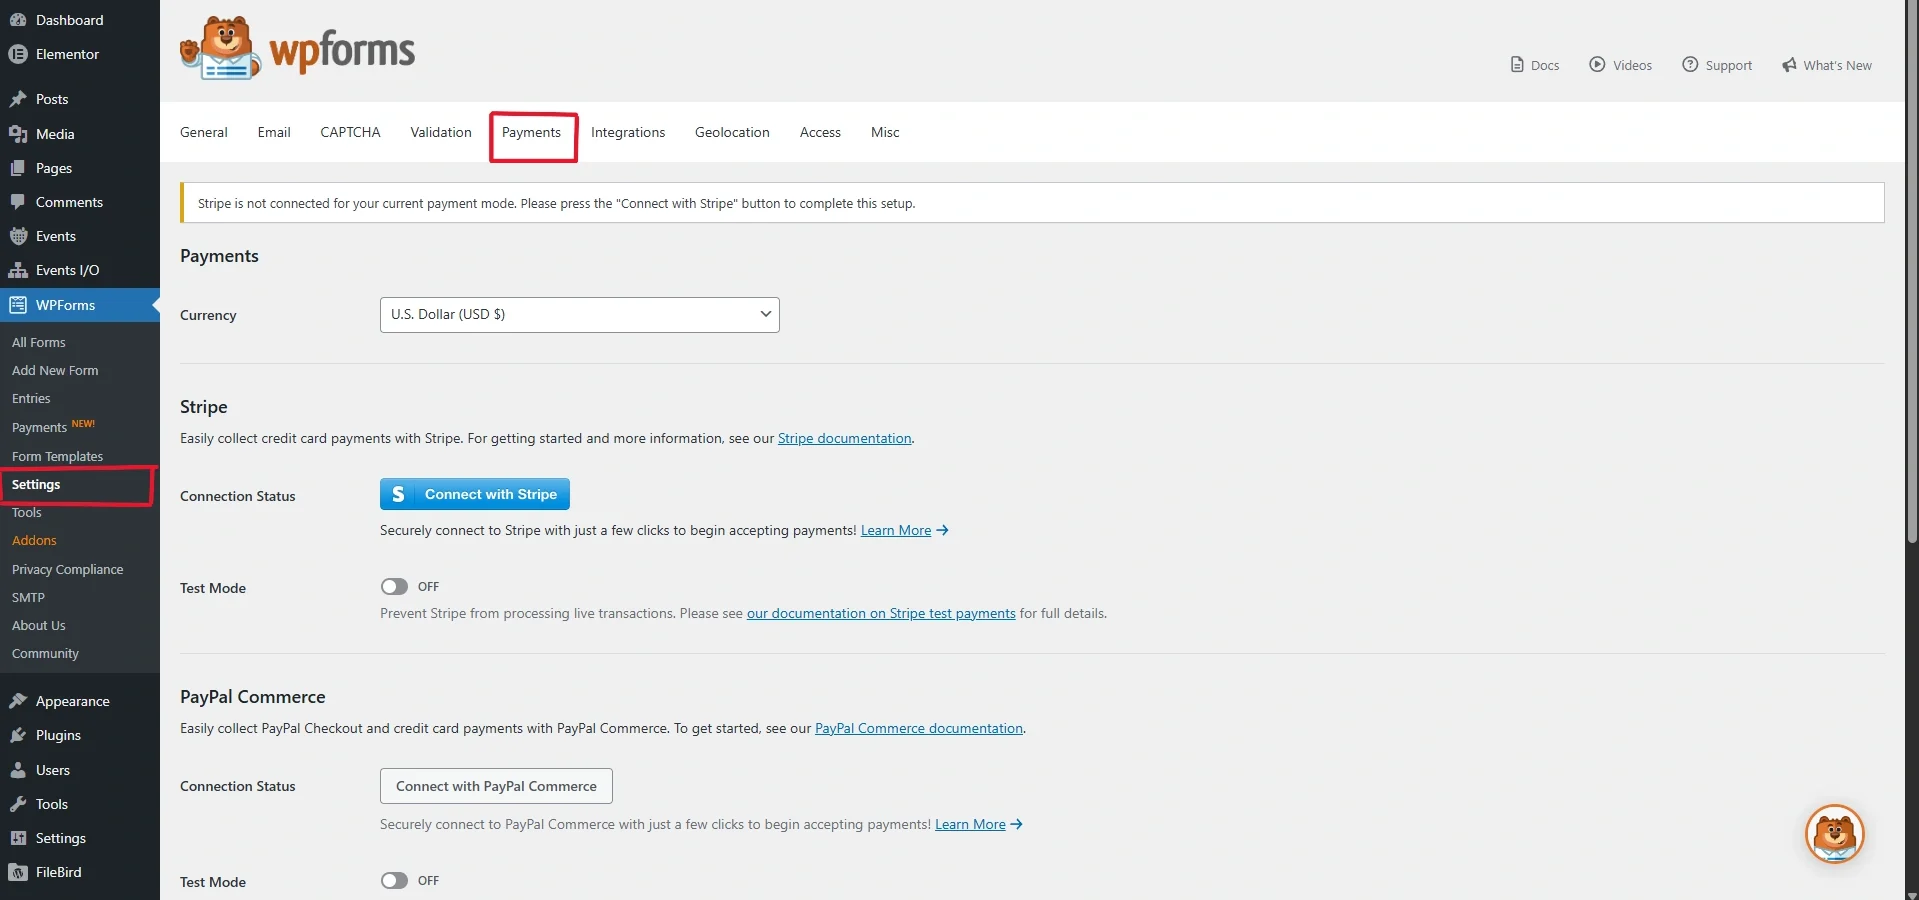Click the FileBird icon in sidebar
Image resolution: width=1919 pixels, height=900 pixels.
18,872
